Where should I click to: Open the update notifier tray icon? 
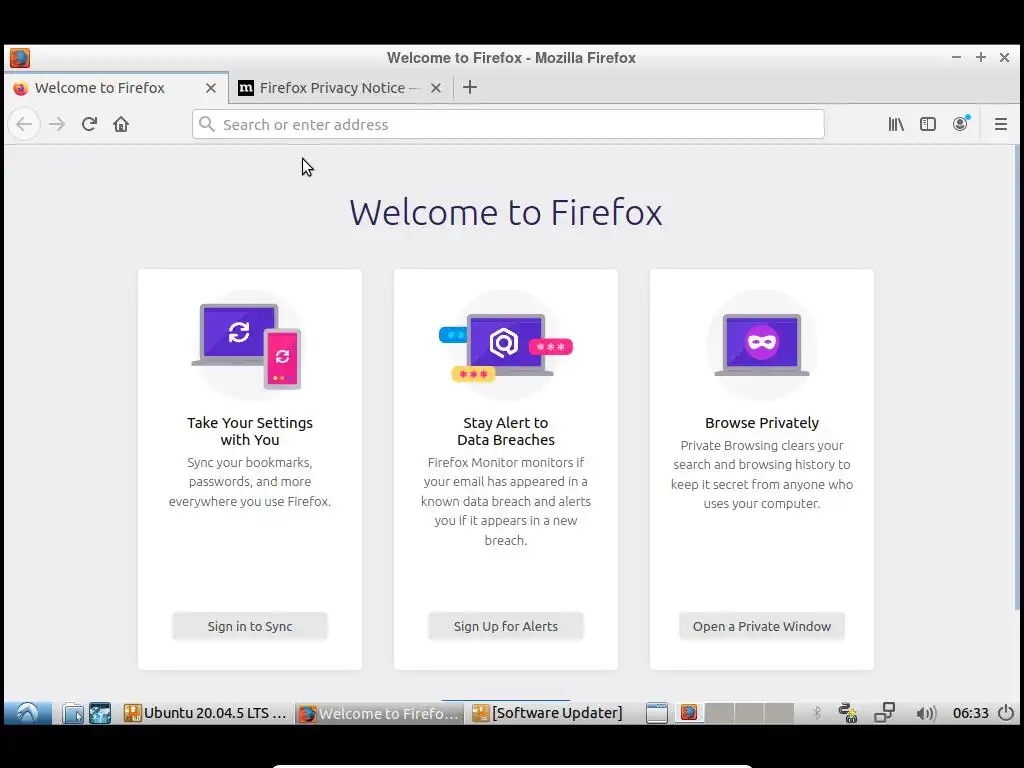click(x=848, y=712)
